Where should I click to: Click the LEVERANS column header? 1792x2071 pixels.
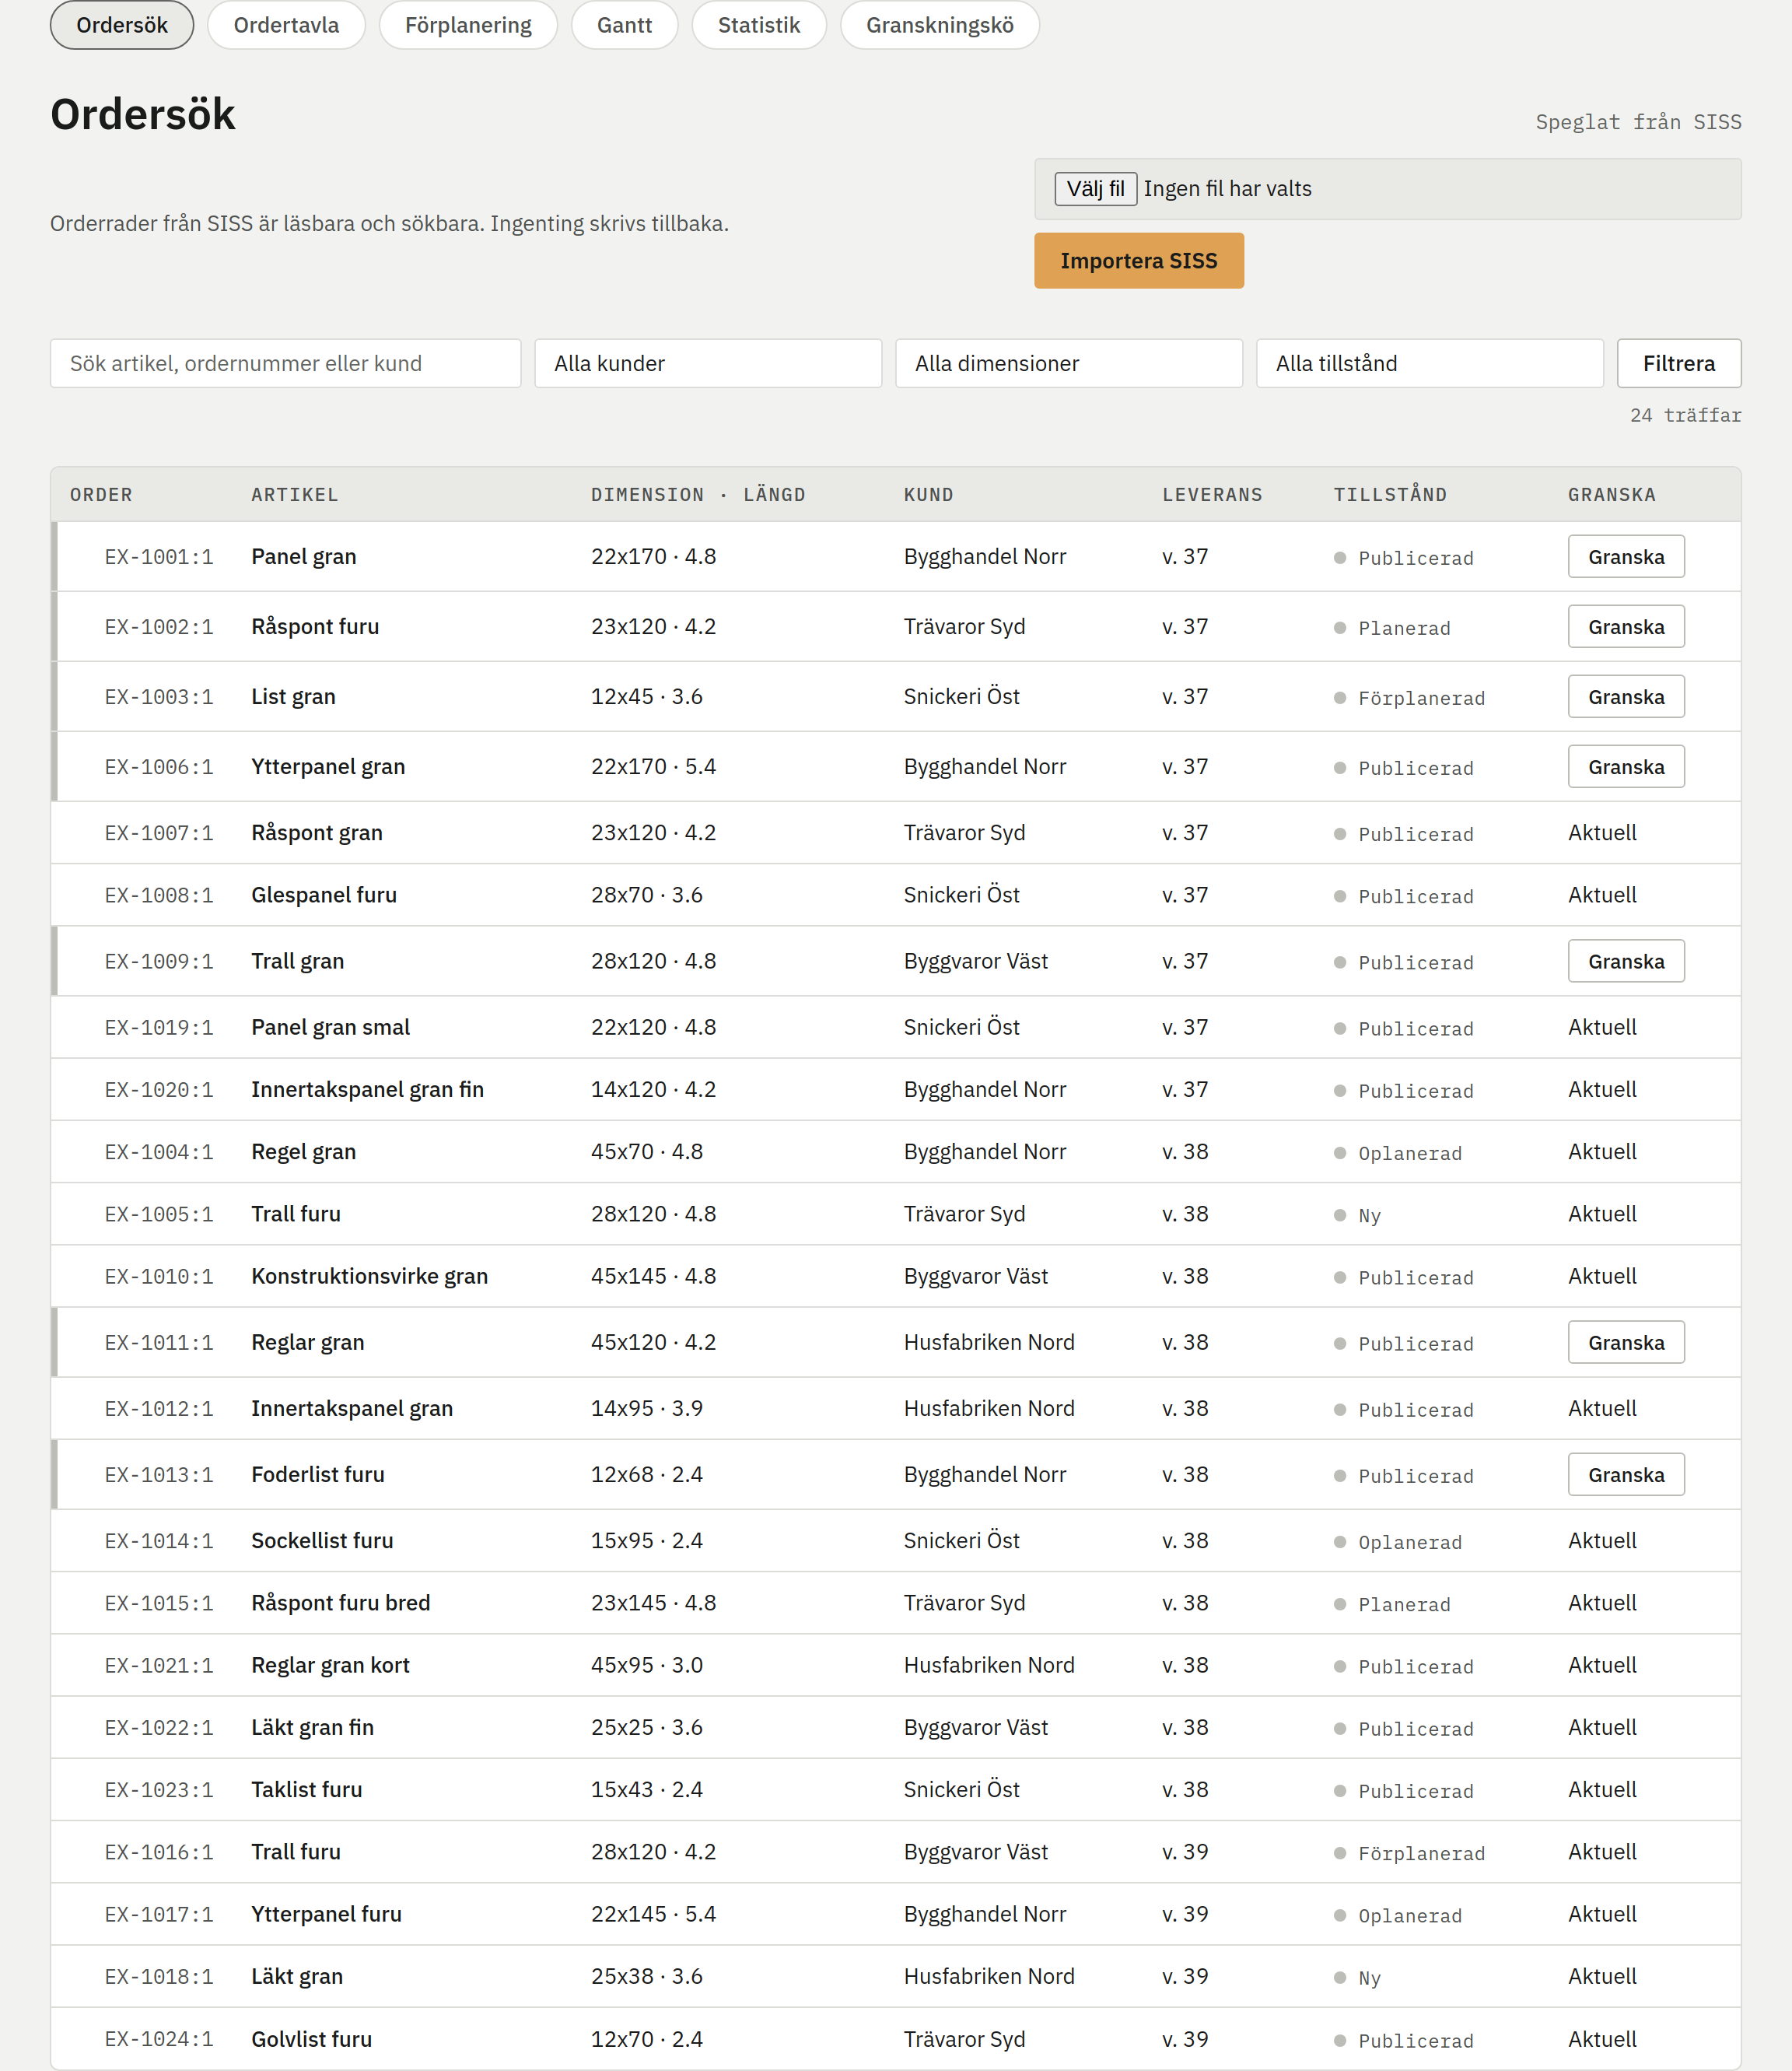pyautogui.click(x=1212, y=495)
